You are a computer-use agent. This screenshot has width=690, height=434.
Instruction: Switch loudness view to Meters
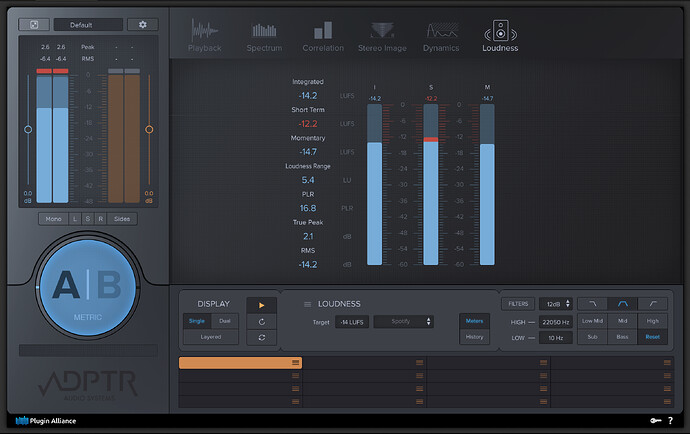(x=474, y=321)
